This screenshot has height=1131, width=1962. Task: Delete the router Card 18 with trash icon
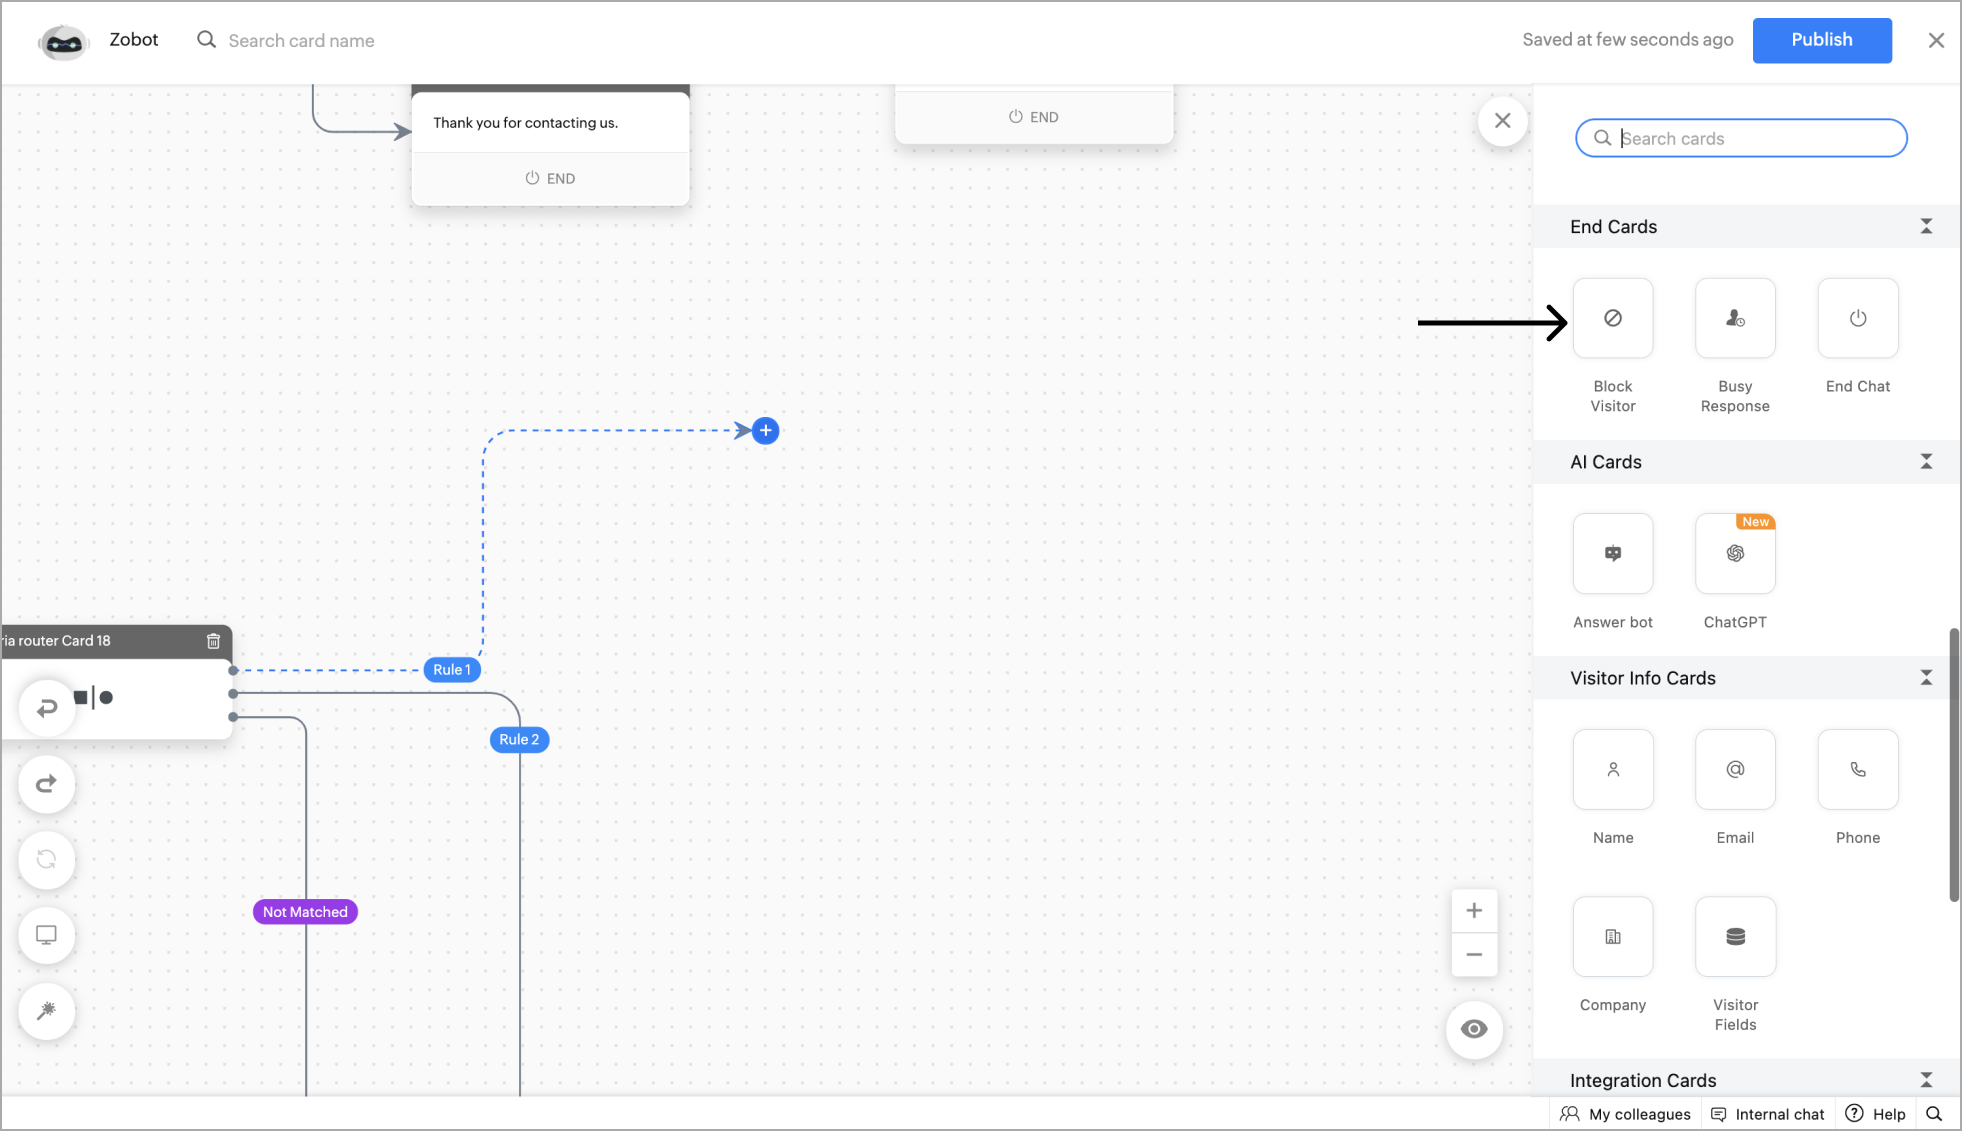[x=213, y=641]
